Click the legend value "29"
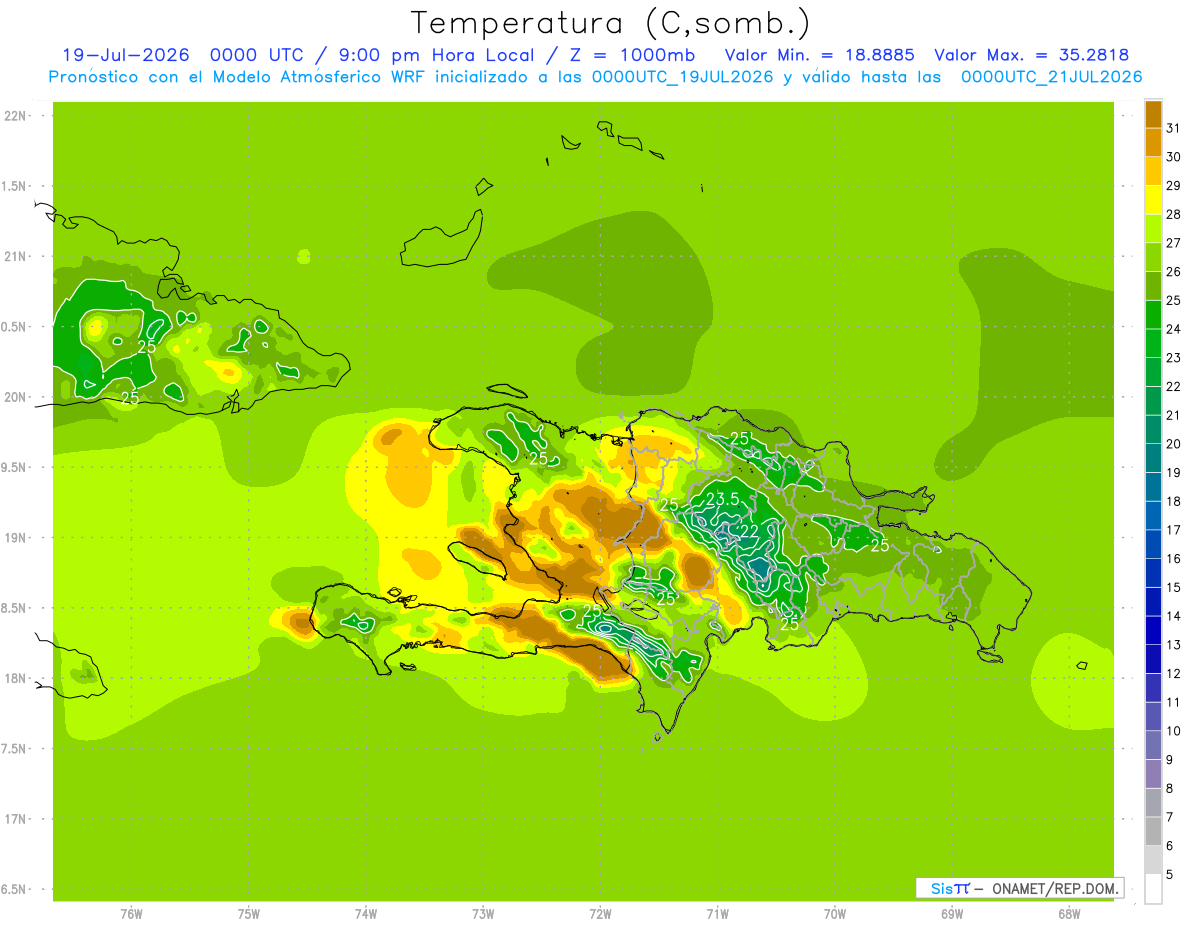 (1173, 186)
